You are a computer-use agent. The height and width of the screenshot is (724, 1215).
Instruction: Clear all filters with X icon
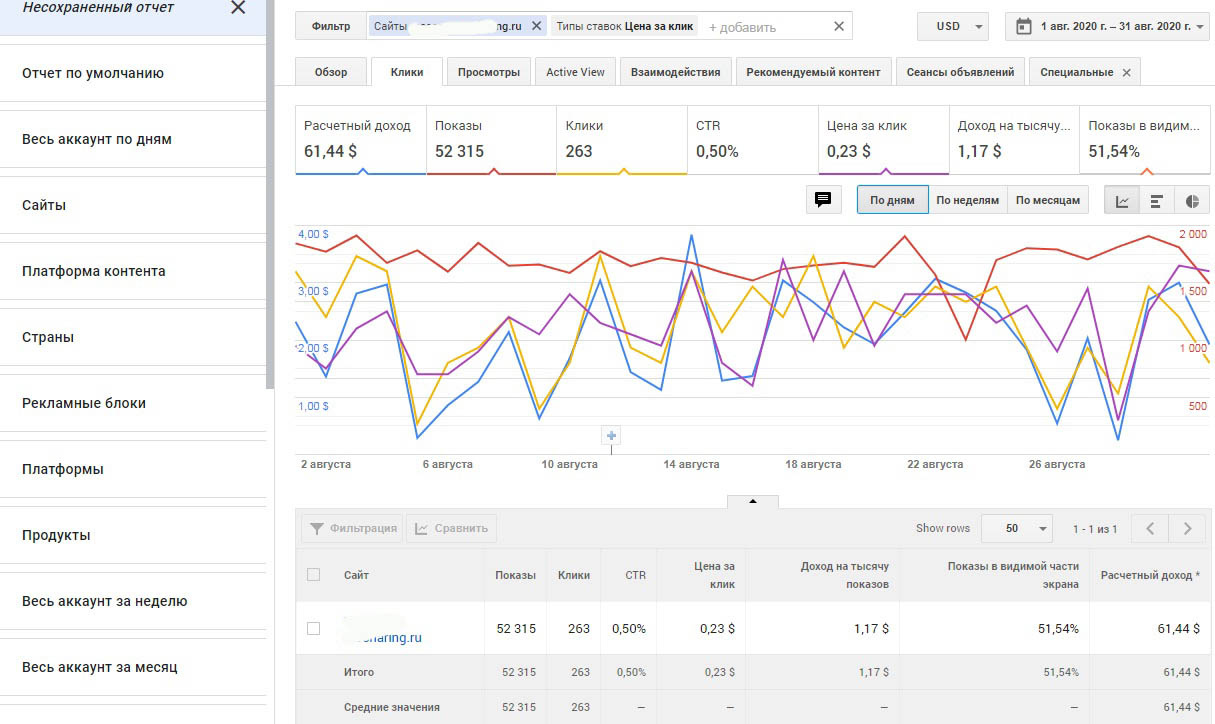pyautogui.click(x=838, y=26)
